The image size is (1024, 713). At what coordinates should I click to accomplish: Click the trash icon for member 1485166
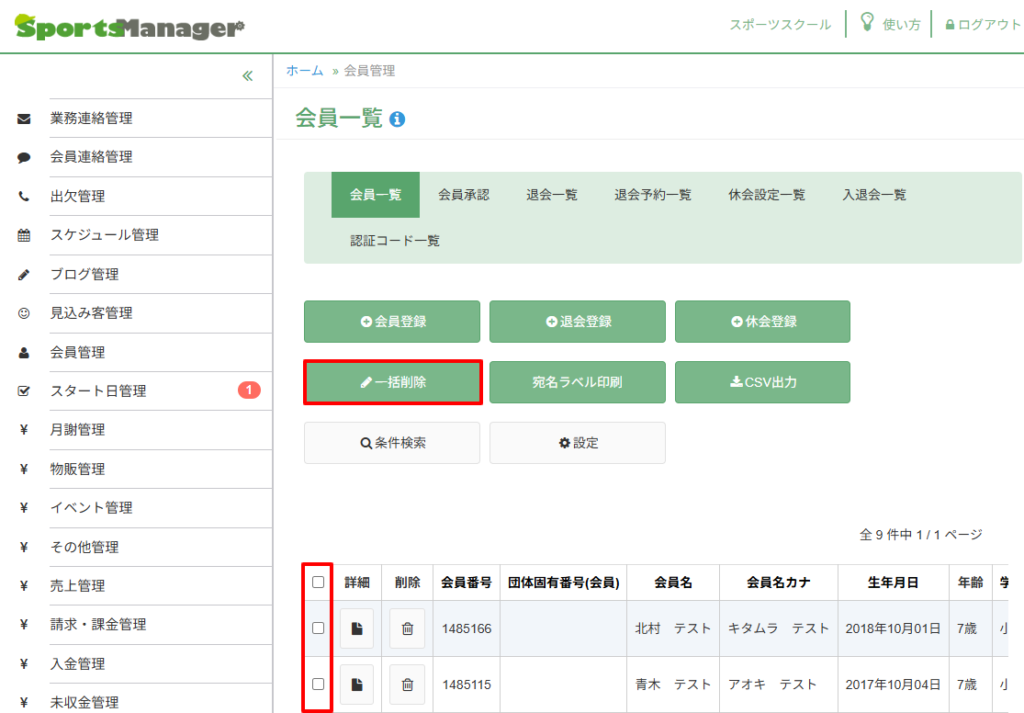(x=407, y=628)
